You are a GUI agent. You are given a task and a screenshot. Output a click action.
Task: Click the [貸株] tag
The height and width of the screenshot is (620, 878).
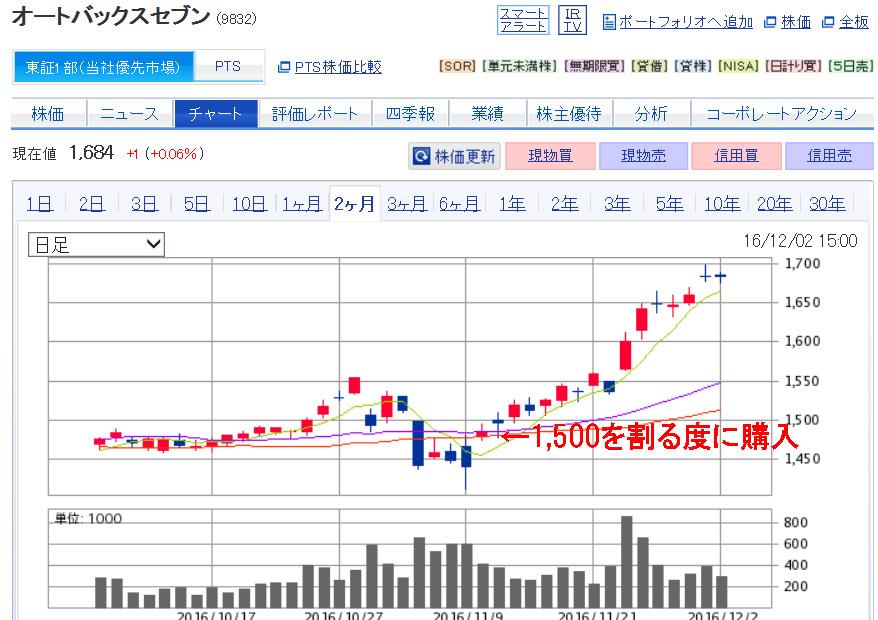(x=693, y=66)
